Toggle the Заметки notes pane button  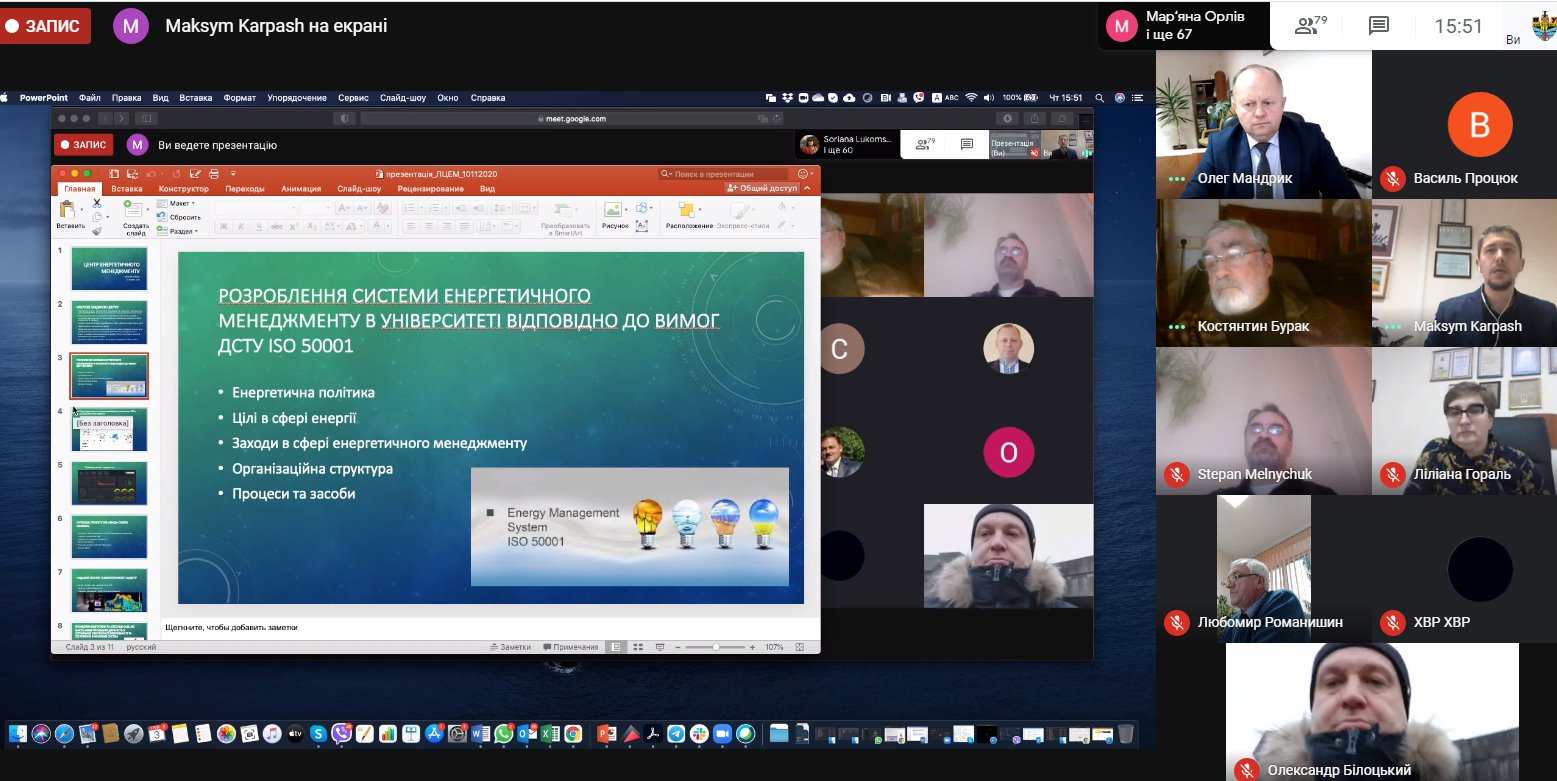[510, 647]
